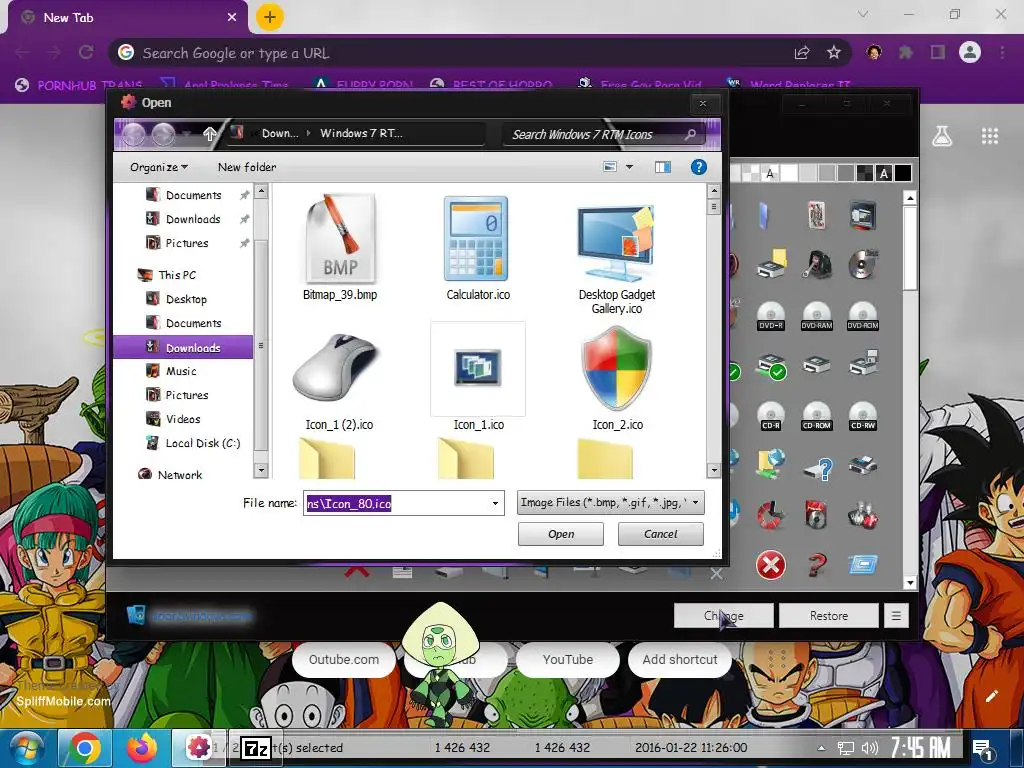Click the Forward arrow in the Open dialog

[x=163, y=134]
